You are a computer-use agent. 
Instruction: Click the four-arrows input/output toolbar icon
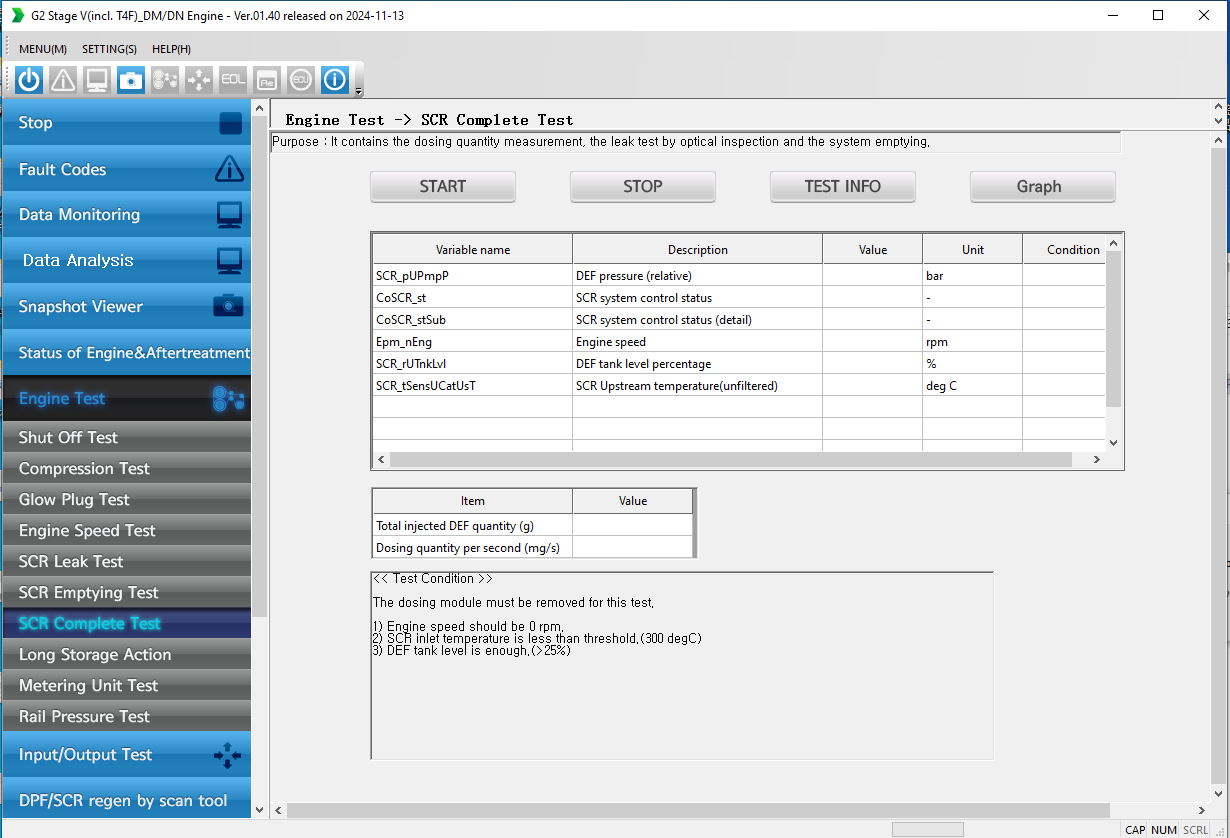pos(199,80)
